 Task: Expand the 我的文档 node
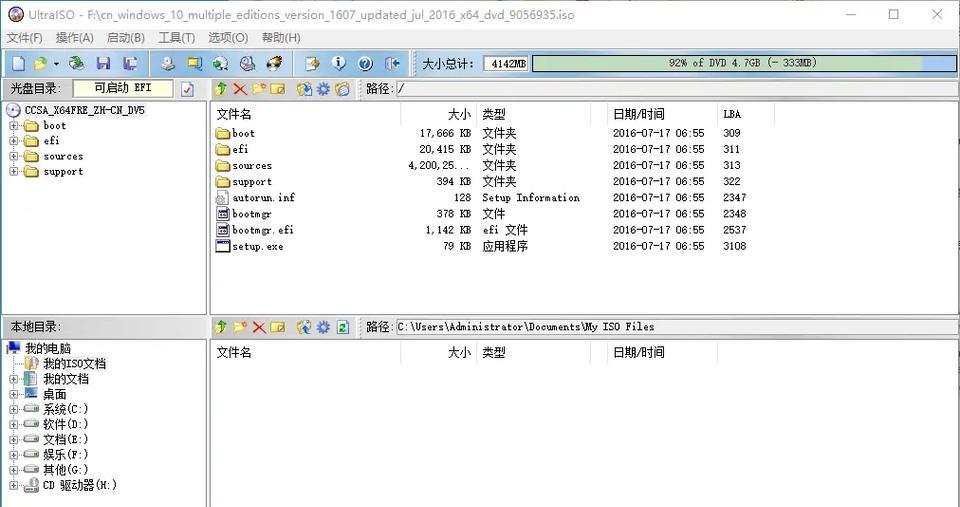(13, 379)
